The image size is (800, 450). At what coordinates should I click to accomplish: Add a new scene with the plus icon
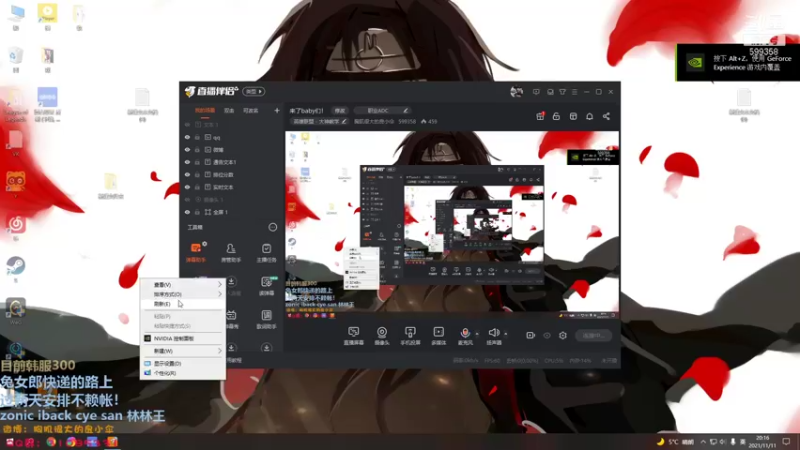coord(277,110)
